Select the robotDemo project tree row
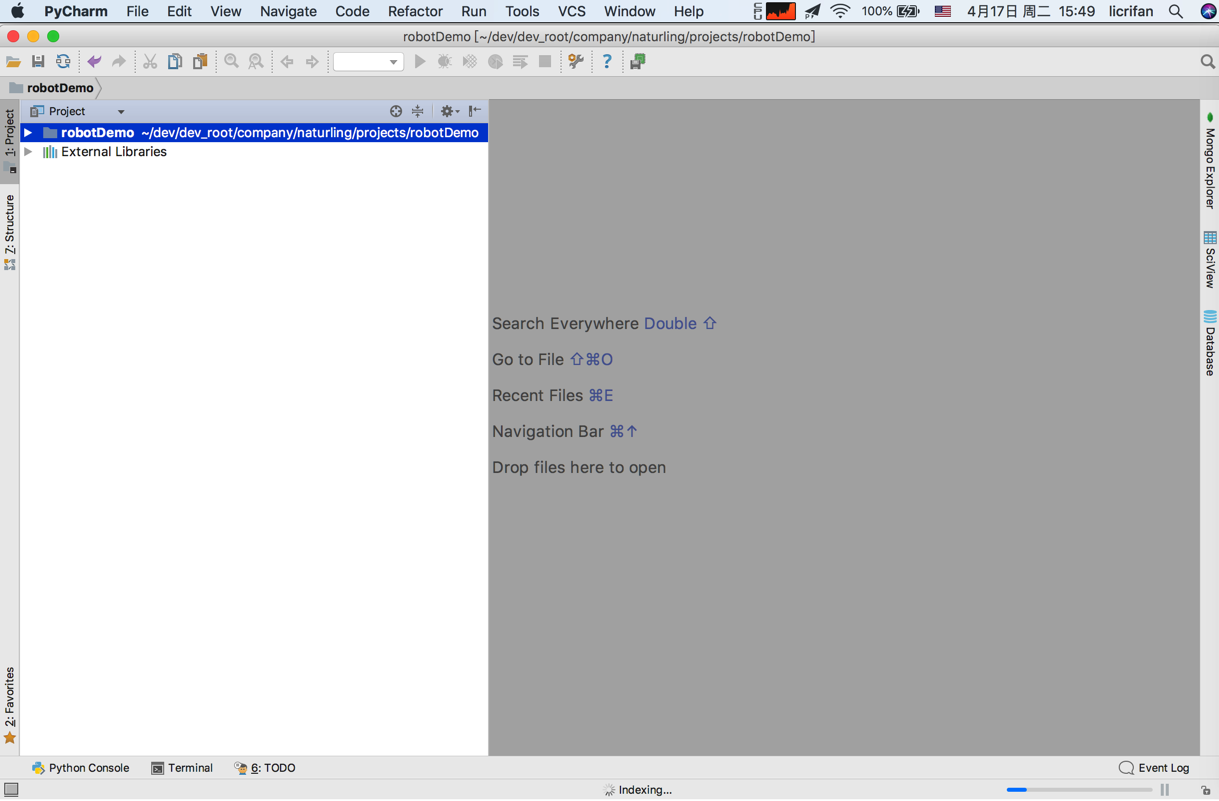Viewport: 1219px width, 801px height. coord(254,132)
